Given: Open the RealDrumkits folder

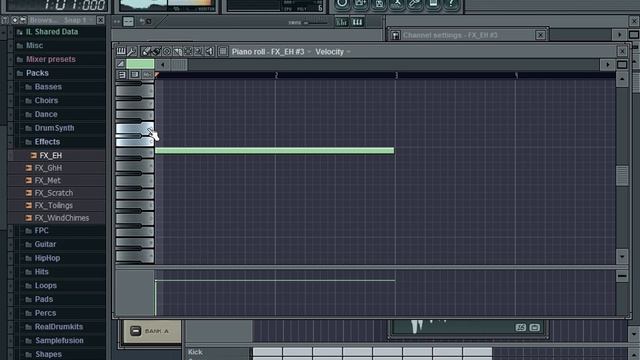Looking at the screenshot, I should [x=59, y=327].
